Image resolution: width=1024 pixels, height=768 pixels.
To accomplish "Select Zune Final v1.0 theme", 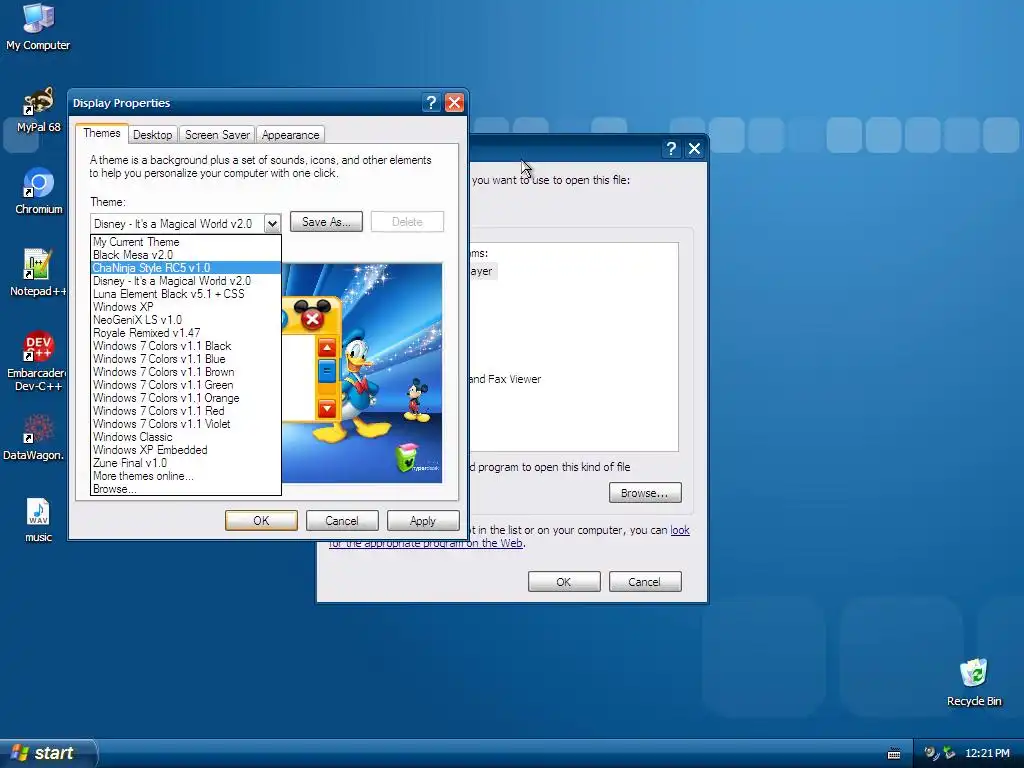I will [x=185, y=463].
